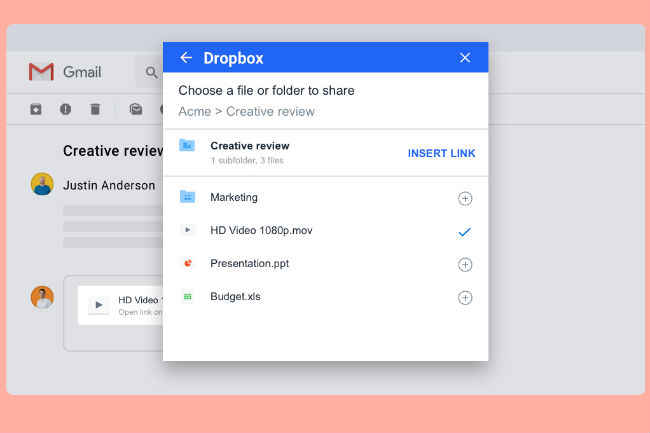650x433 pixels.
Task: Click the Creative review folder title
Action: [x=250, y=146]
